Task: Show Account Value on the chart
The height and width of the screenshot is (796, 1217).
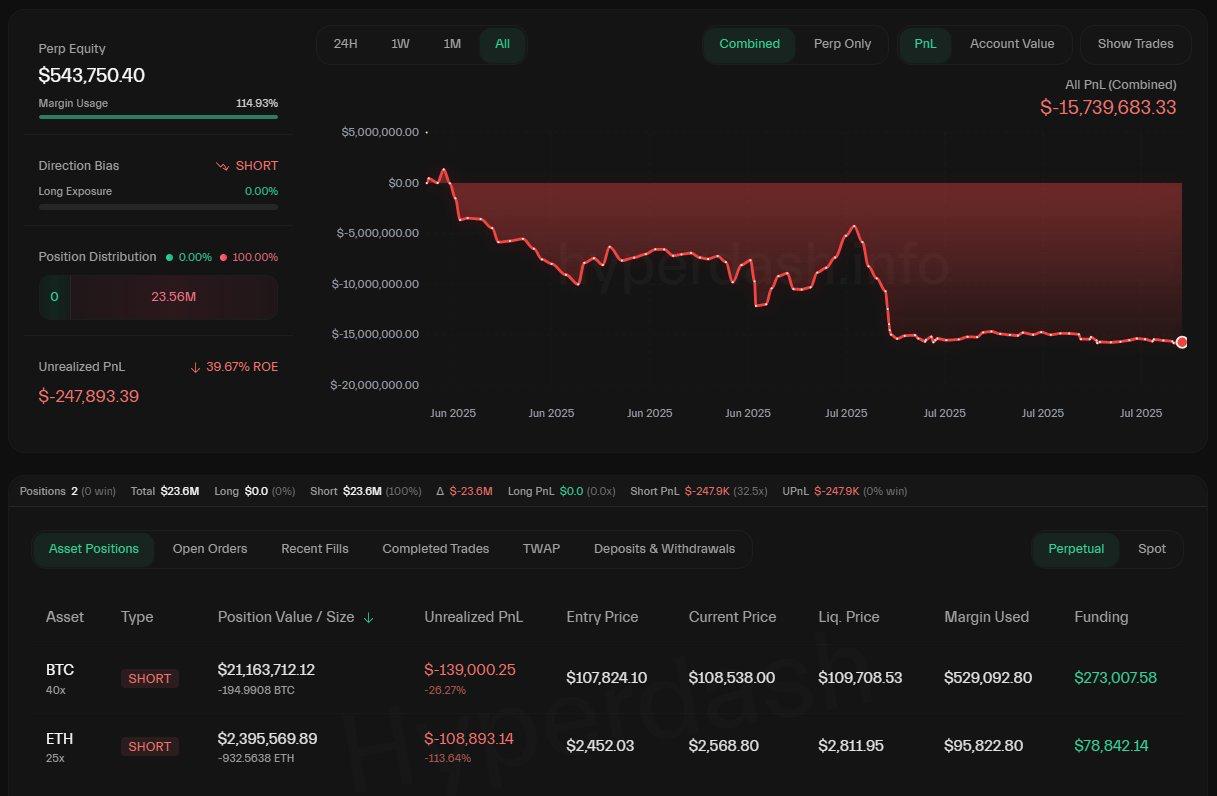Action: 1012,44
